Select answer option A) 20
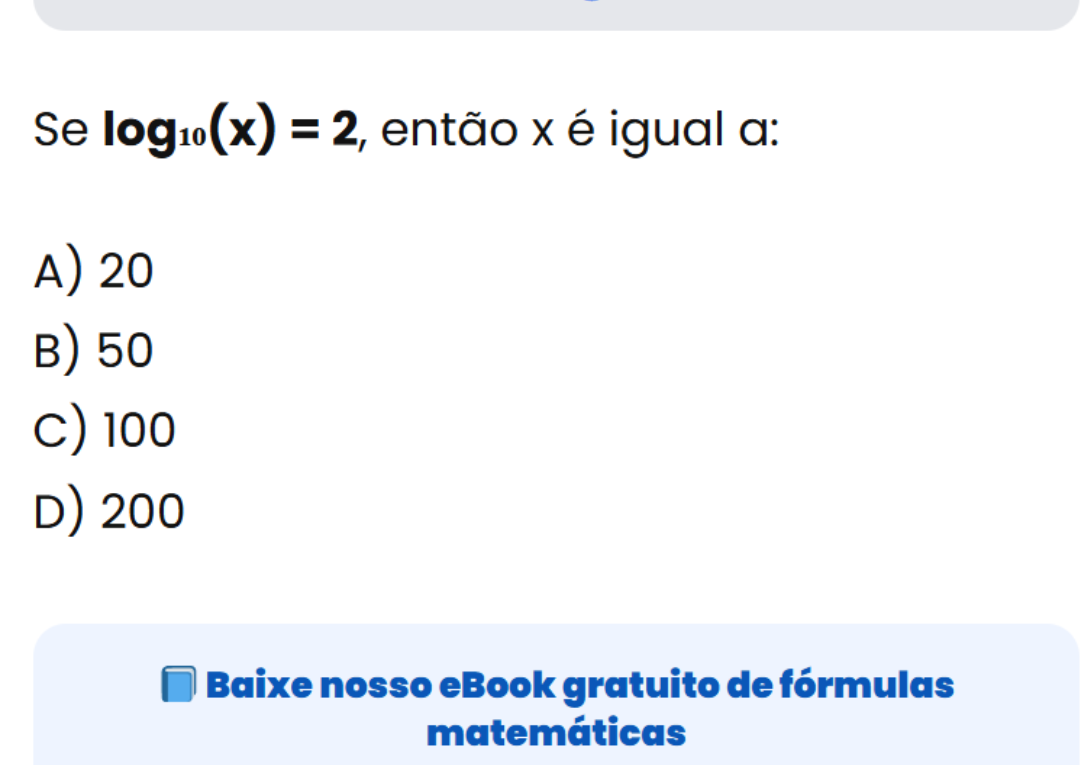 point(94,271)
